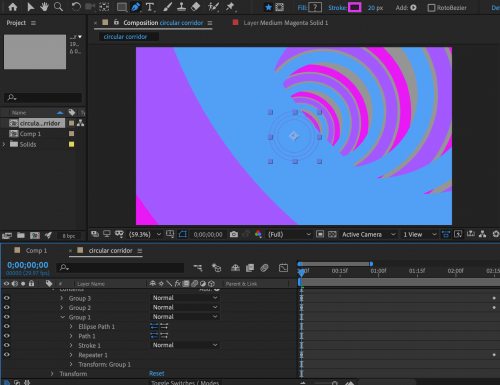The width and height of the screenshot is (500, 385).
Task: Toggle visibility of Repeater 1
Action: (x=7, y=355)
